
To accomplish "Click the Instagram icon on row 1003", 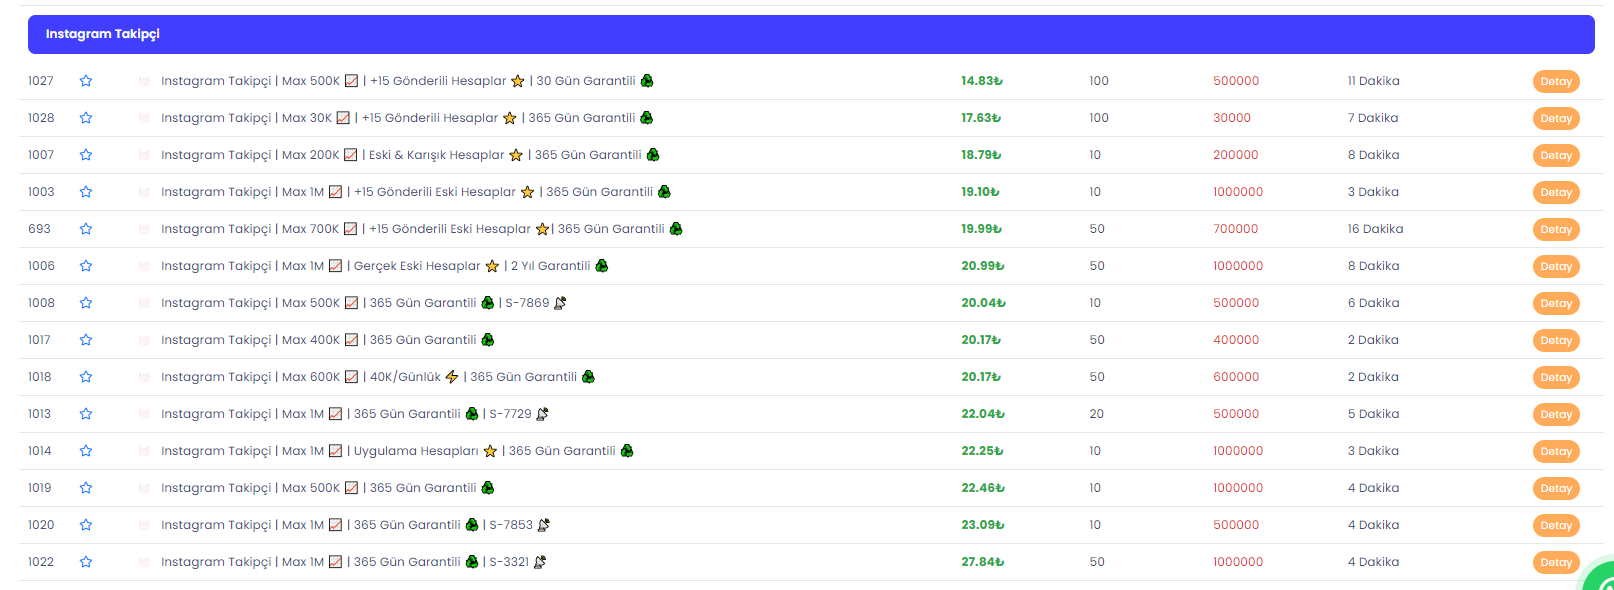I will 144,192.
